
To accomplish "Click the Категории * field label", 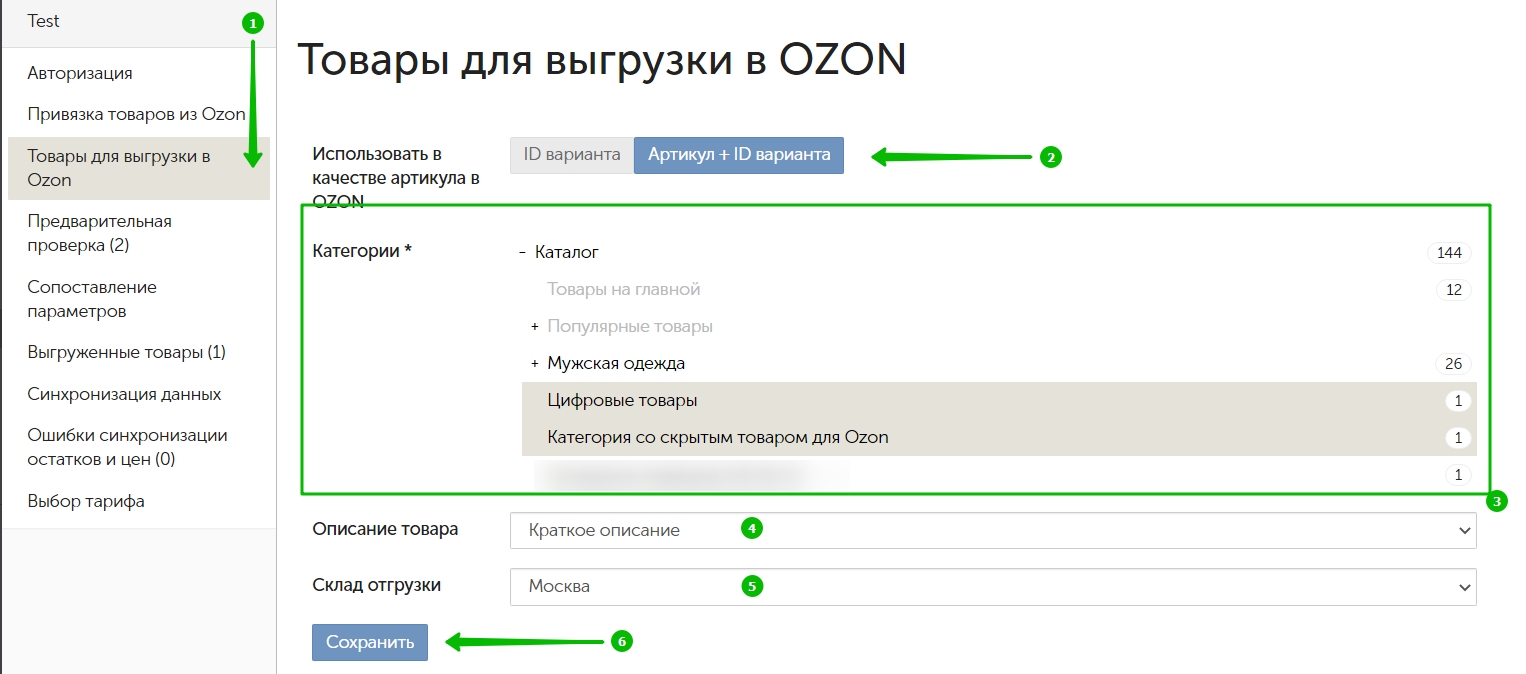I will point(363,251).
